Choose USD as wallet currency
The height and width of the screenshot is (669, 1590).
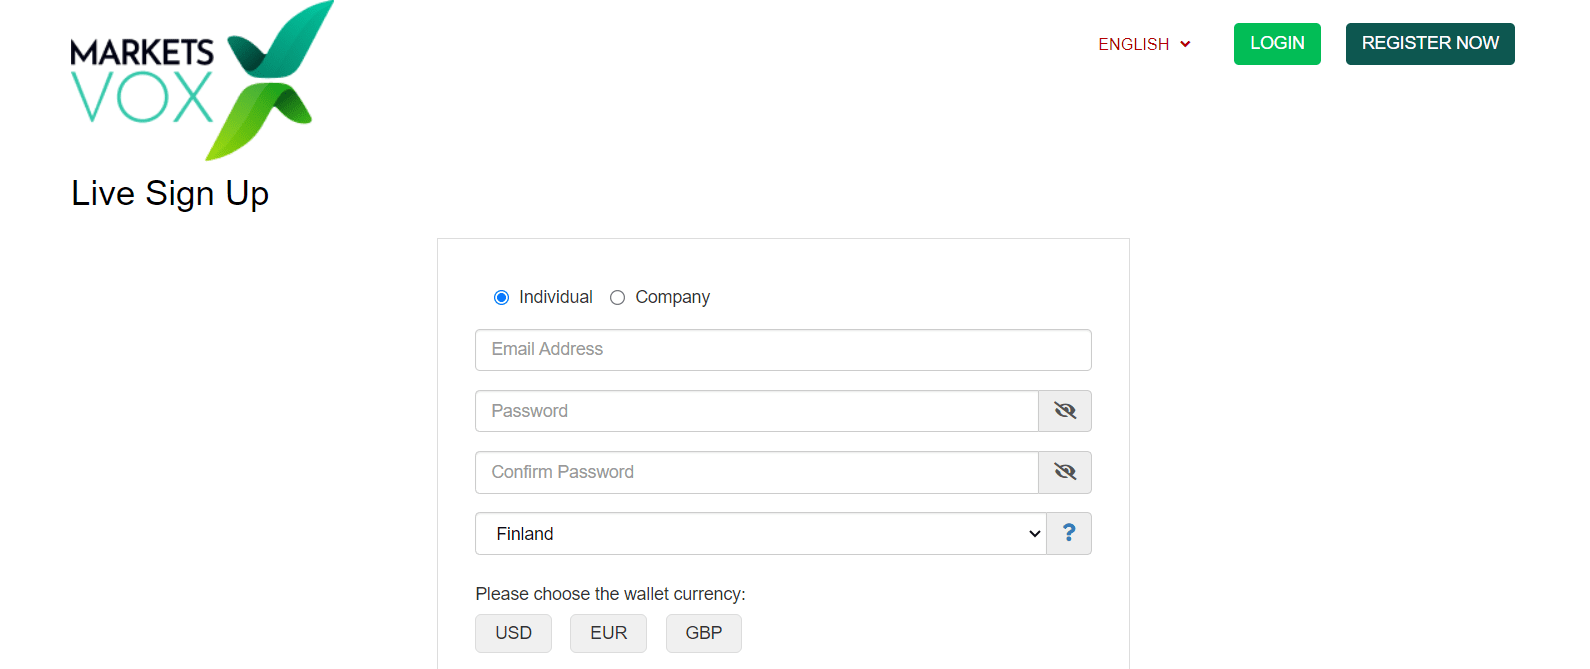coord(513,633)
